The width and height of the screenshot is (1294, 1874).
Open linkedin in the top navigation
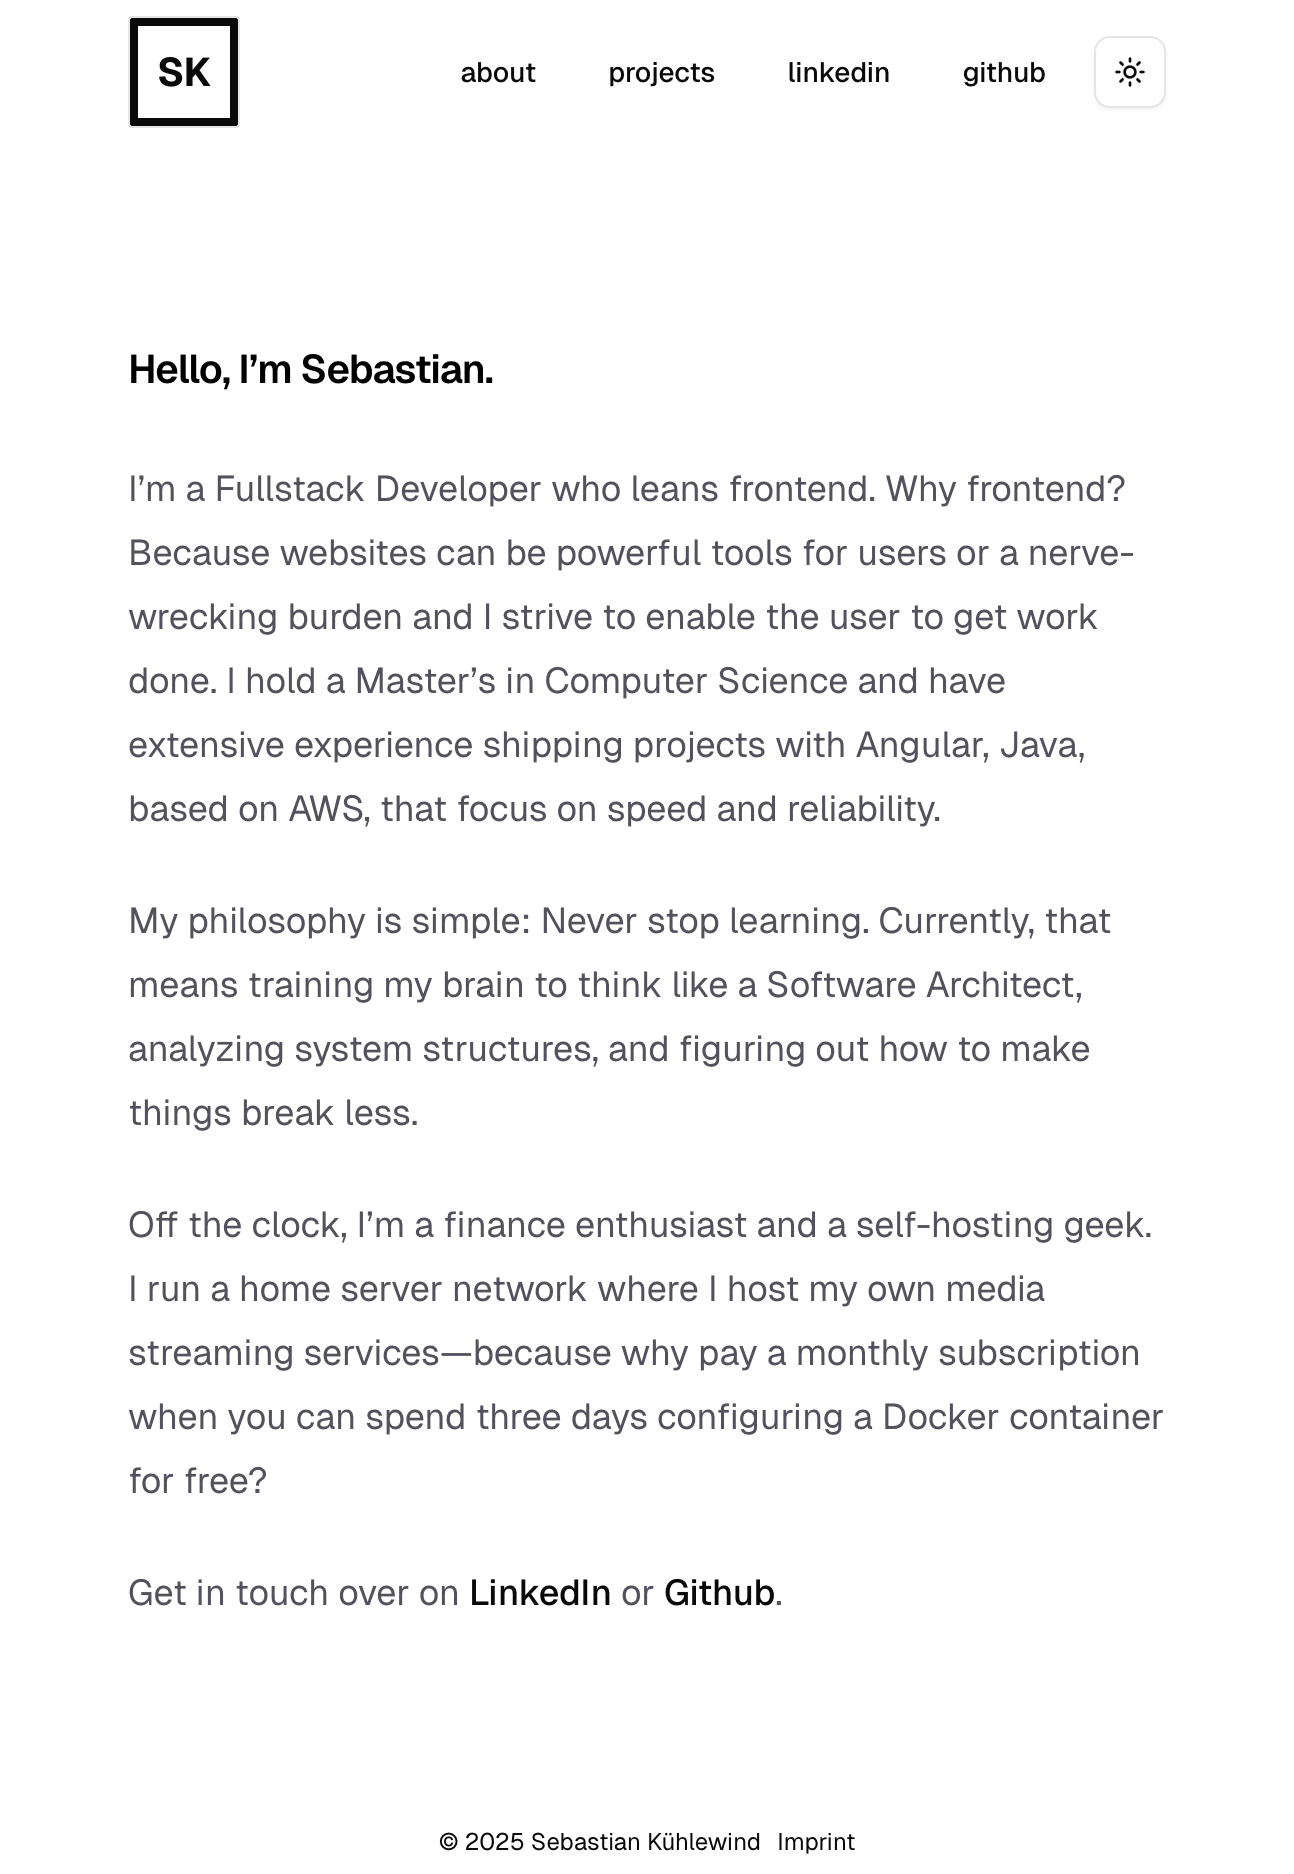click(x=838, y=73)
